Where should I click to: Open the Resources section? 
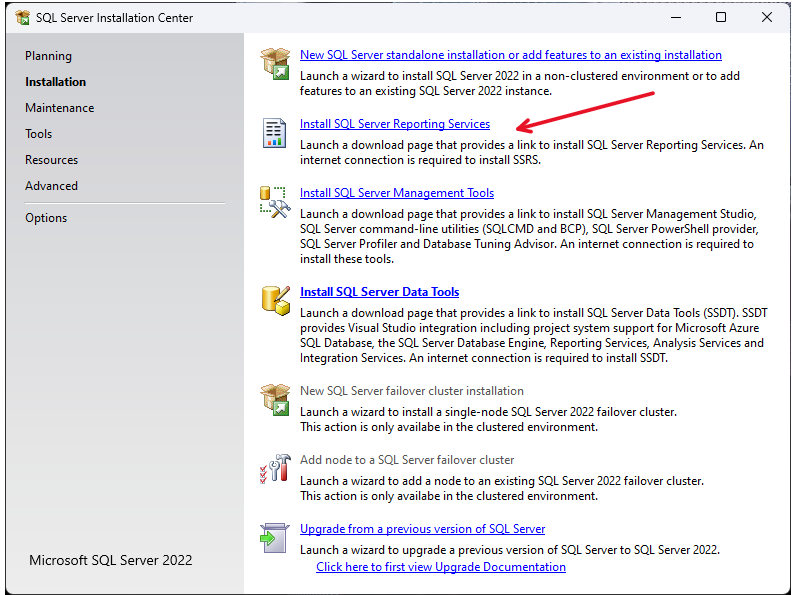click(52, 160)
